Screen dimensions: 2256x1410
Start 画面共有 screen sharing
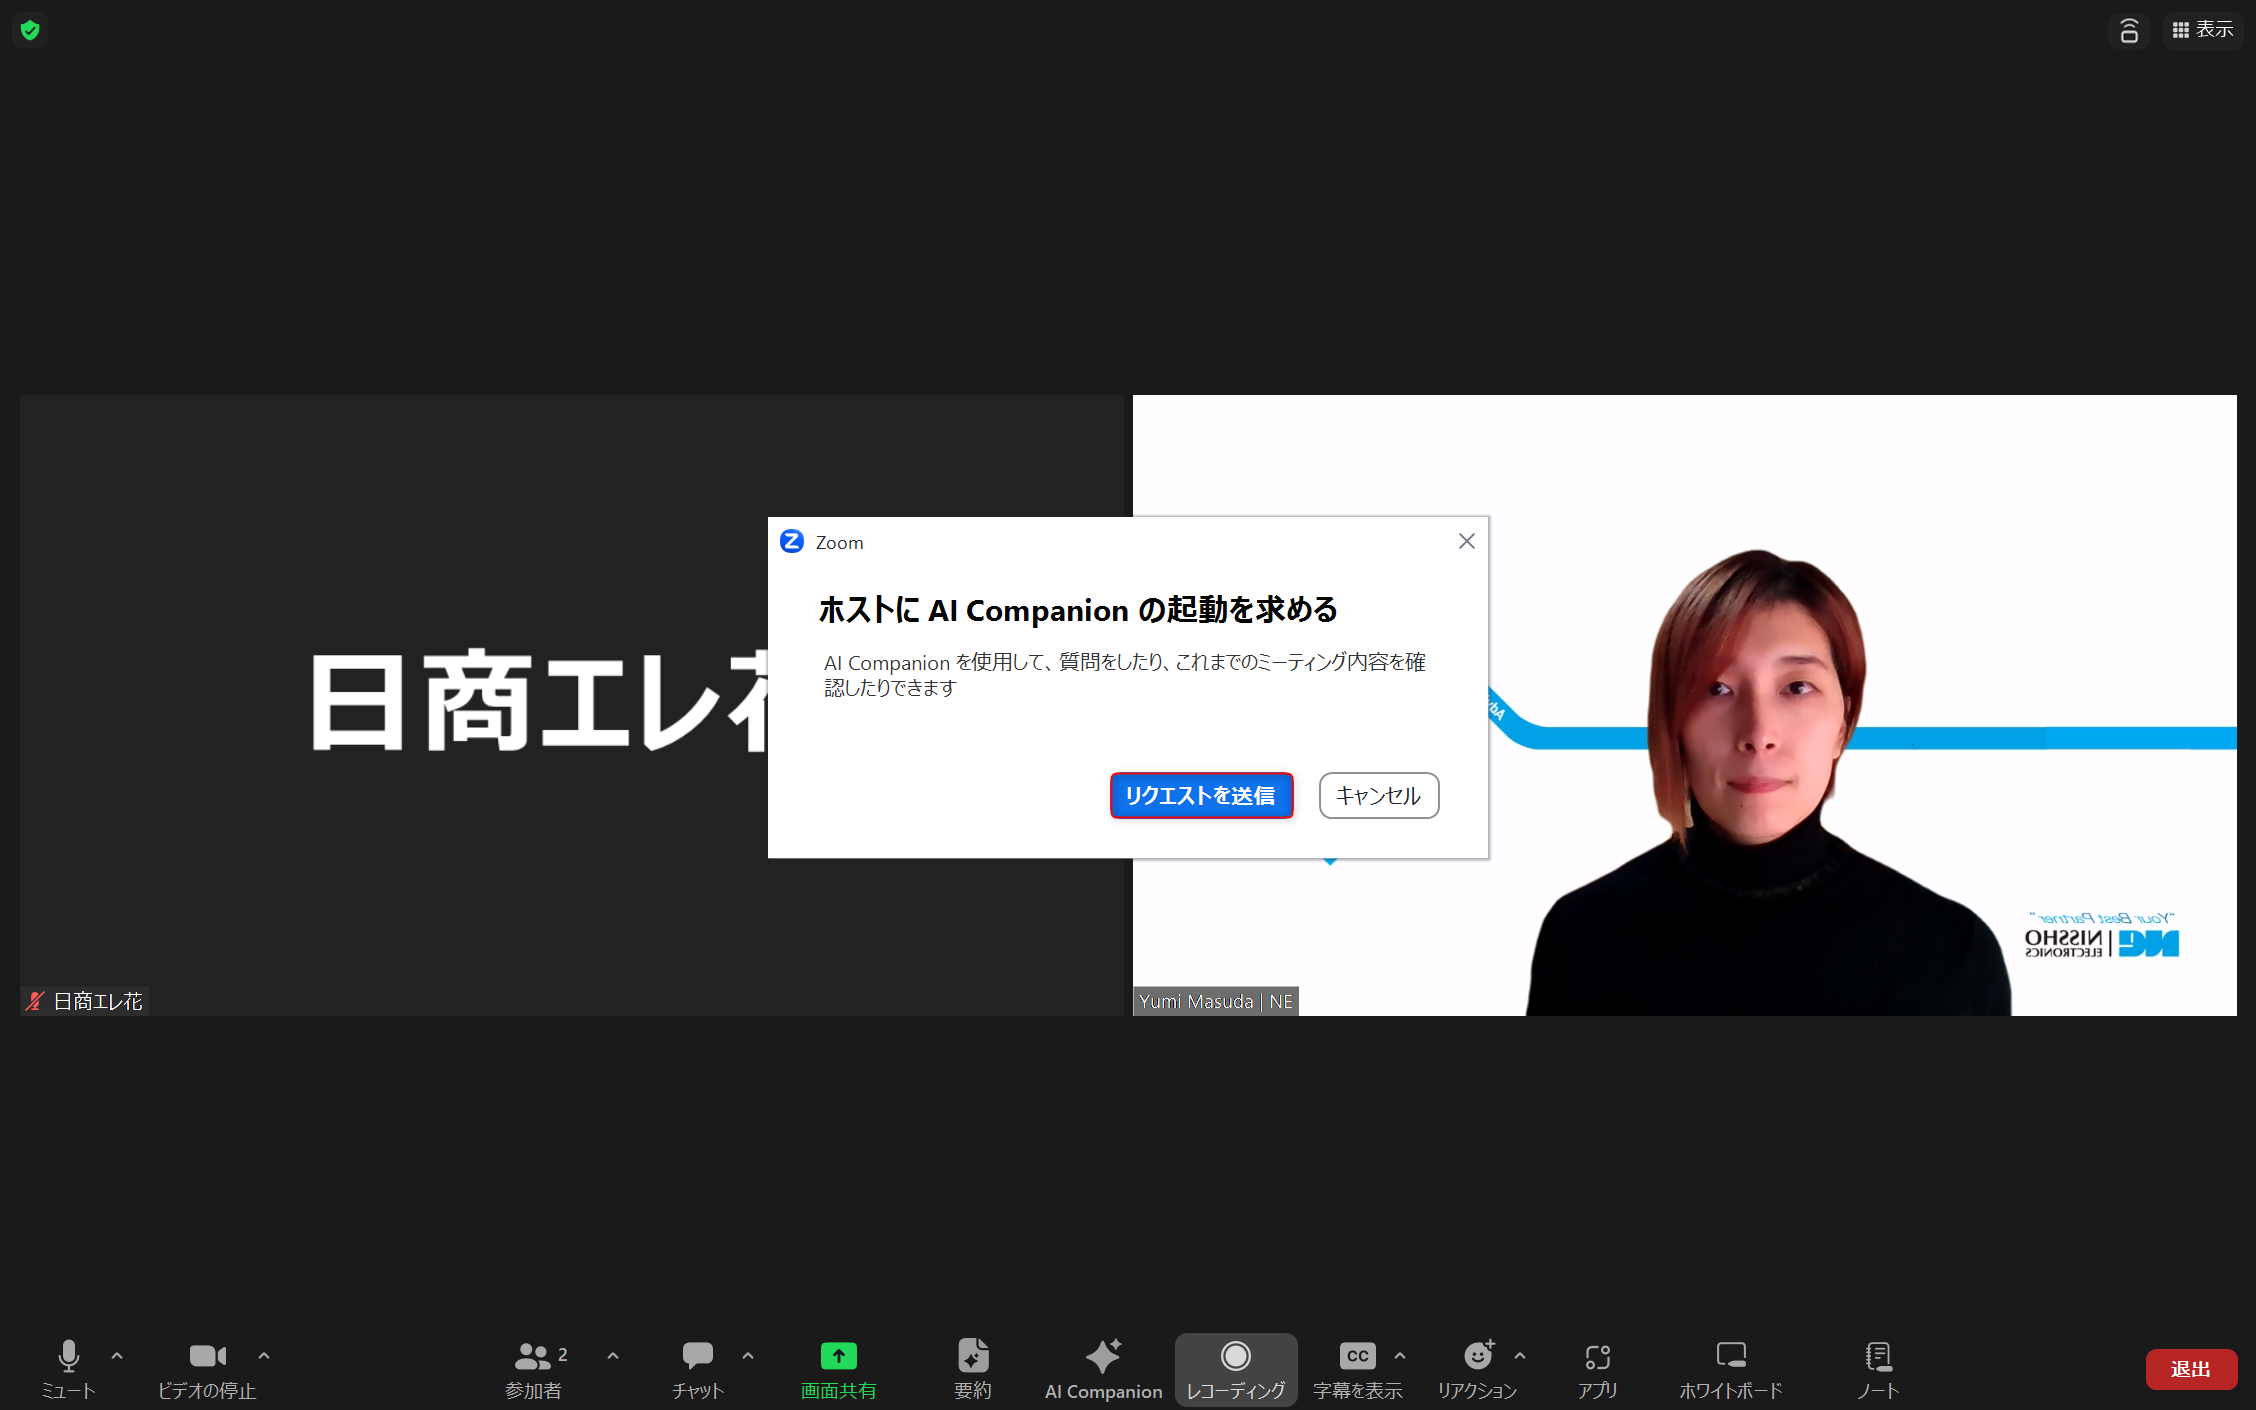(838, 1369)
